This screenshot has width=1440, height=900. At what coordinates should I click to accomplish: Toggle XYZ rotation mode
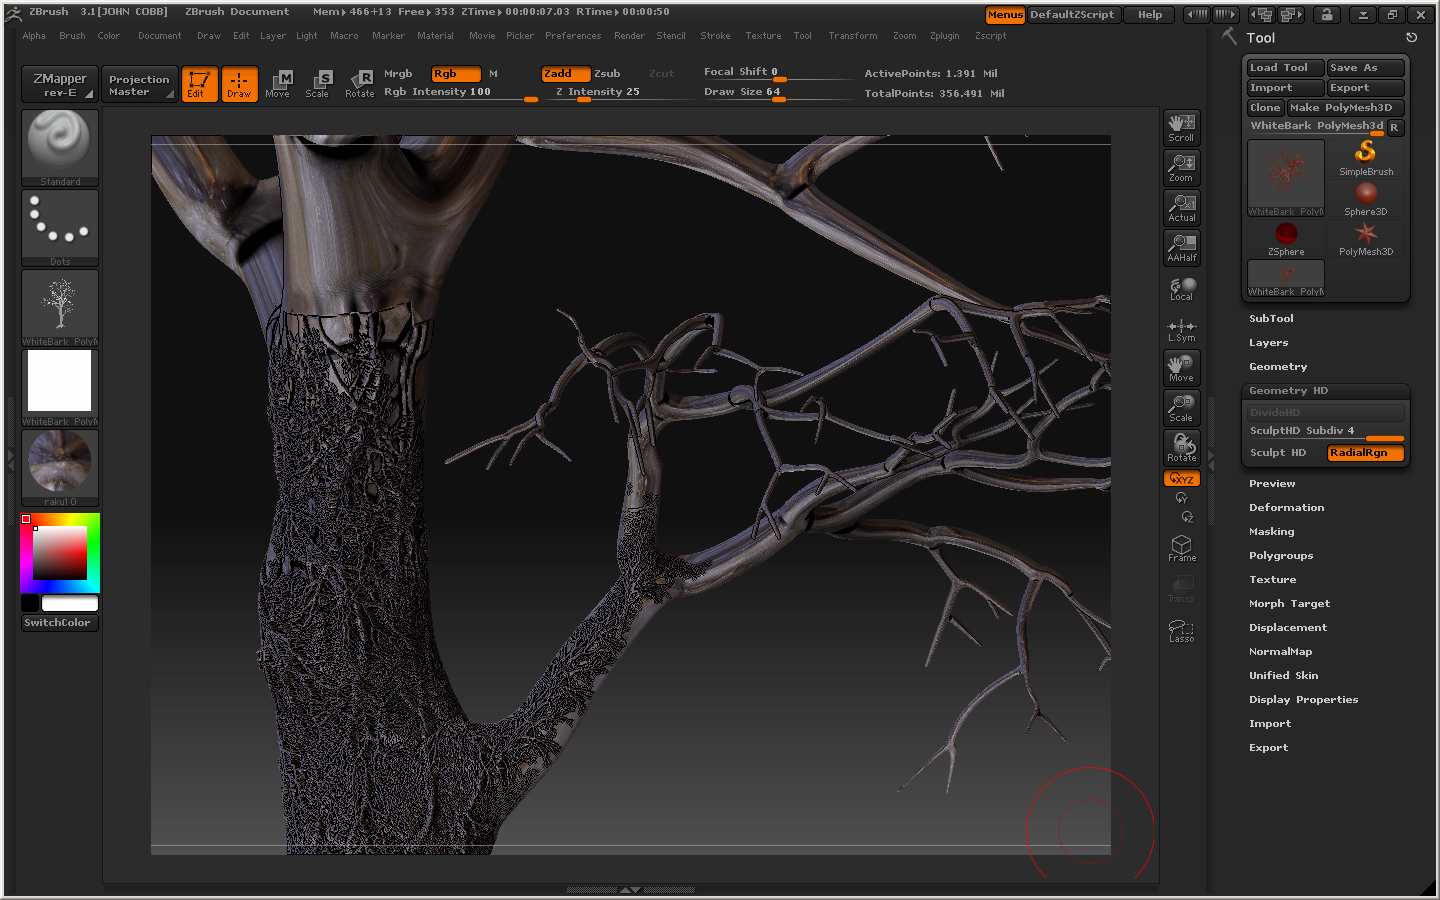[x=1182, y=479]
